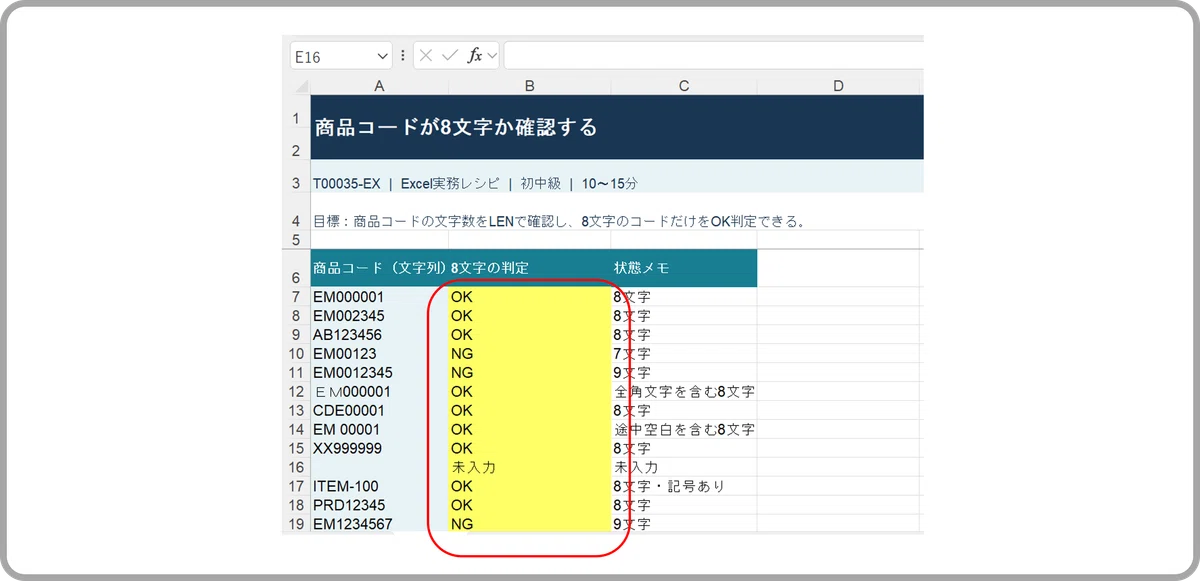Click yellow 未入力 cell in column B
The image size is (1200, 581).
click(x=529, y=467)
